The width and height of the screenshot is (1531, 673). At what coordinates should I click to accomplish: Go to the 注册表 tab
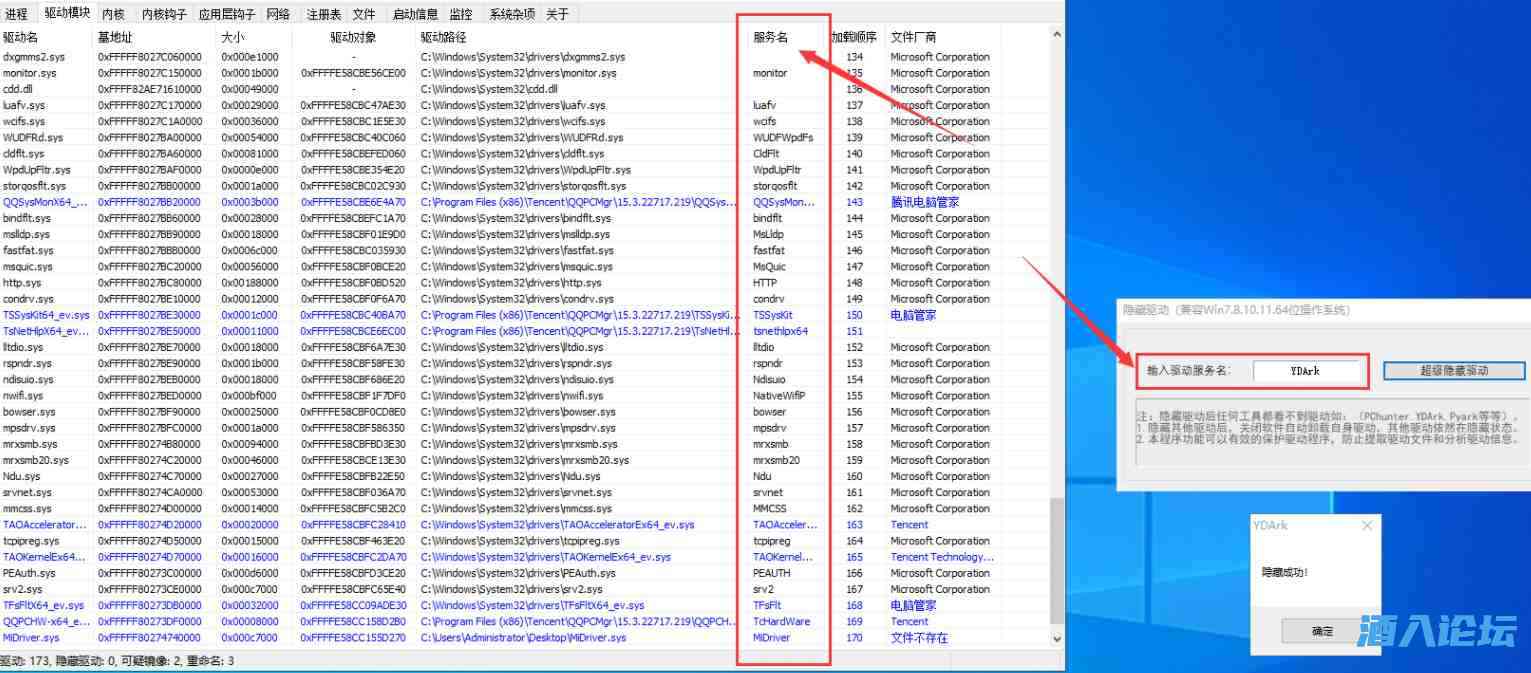(324, 14)
